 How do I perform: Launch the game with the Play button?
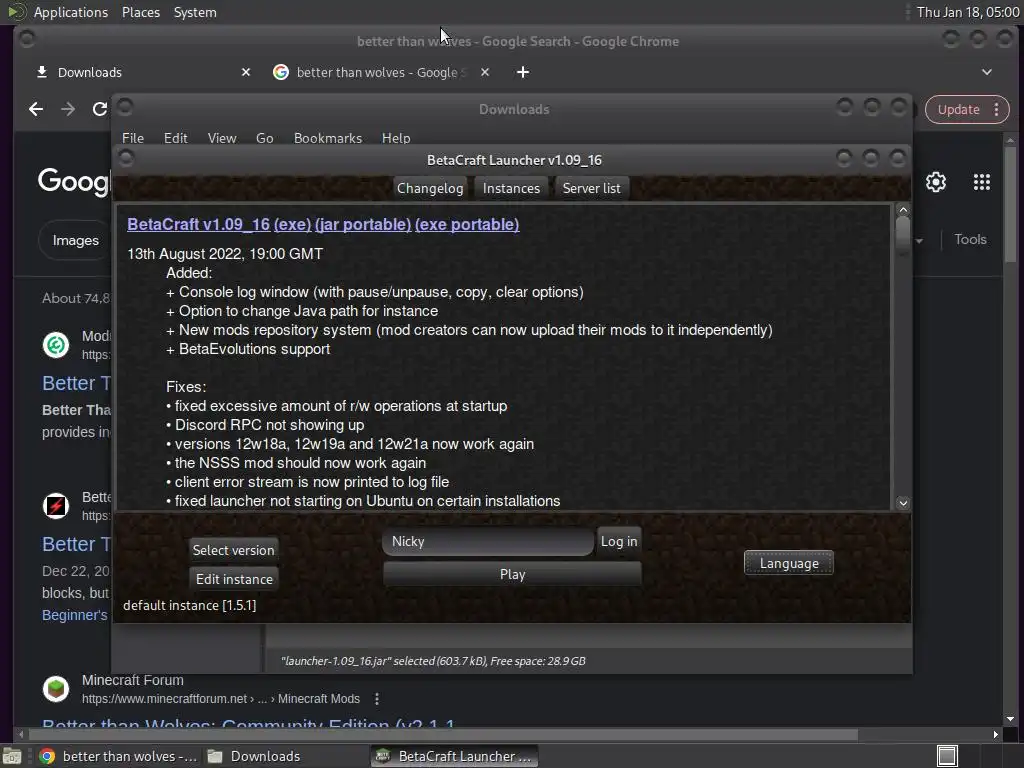pos(512,574)
